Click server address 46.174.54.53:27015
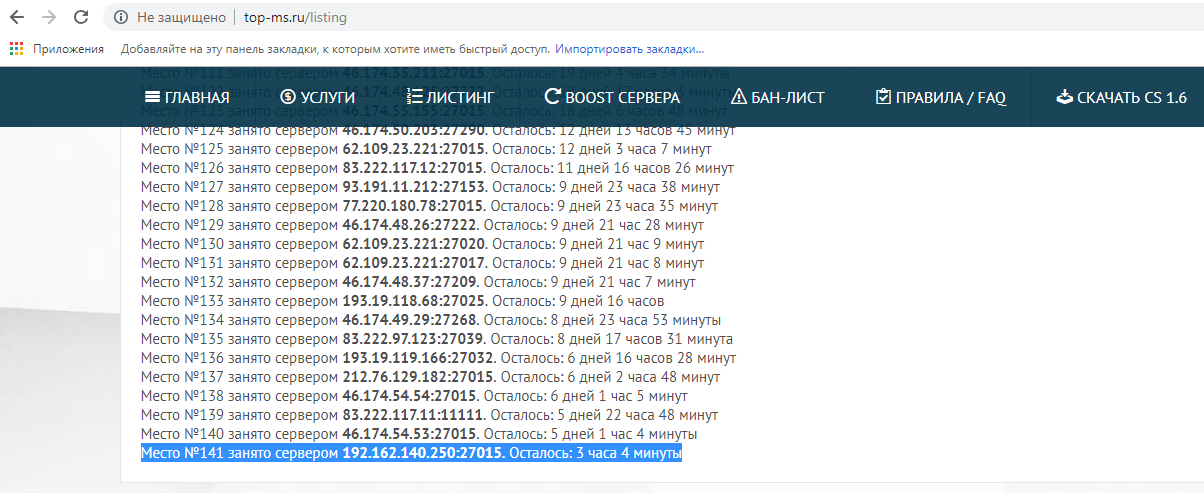 (410, 434)
